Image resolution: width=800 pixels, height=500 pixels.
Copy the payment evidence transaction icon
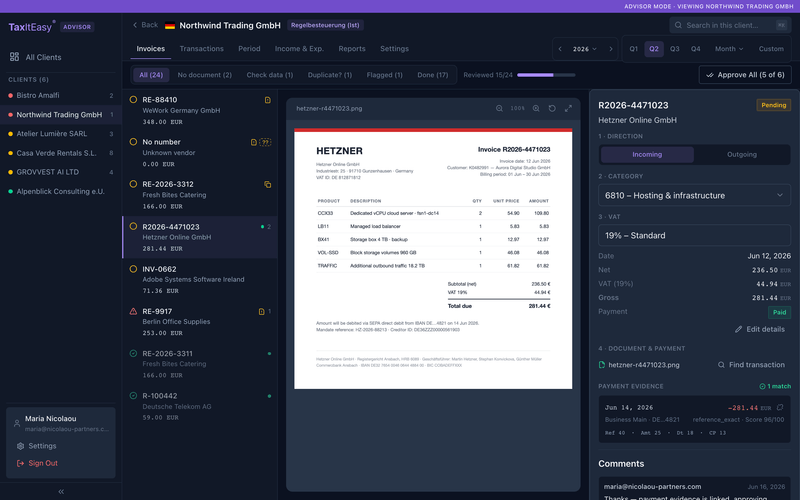coord(780,407)
